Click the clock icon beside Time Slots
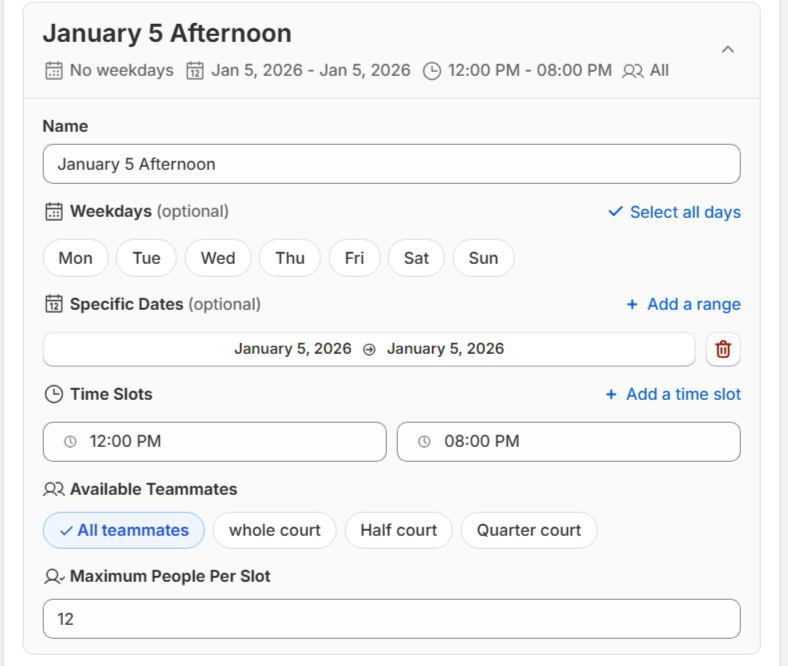788x666 pixels. (54, 394)
